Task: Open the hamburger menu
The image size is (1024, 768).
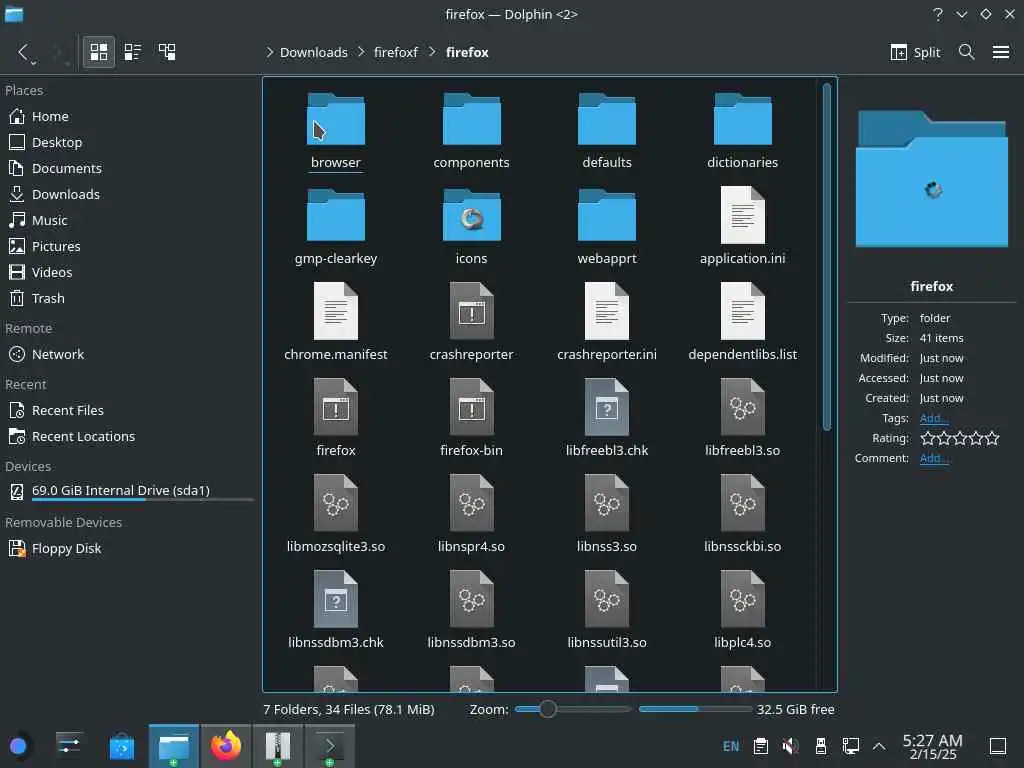Action: [1000, 52]
